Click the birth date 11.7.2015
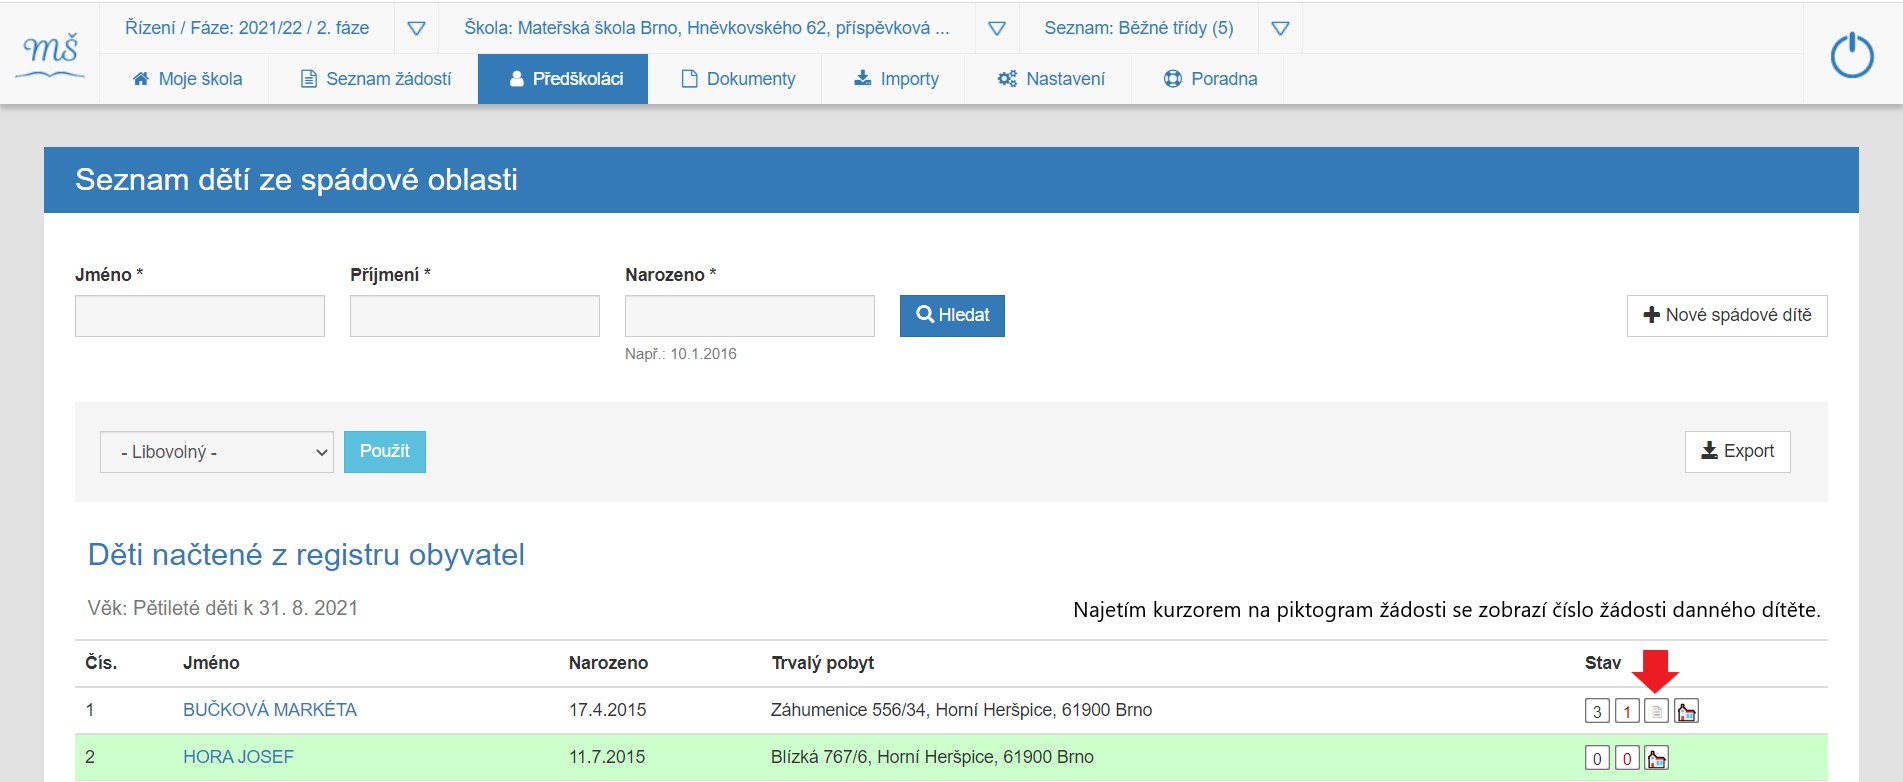 tap(607, 757)
